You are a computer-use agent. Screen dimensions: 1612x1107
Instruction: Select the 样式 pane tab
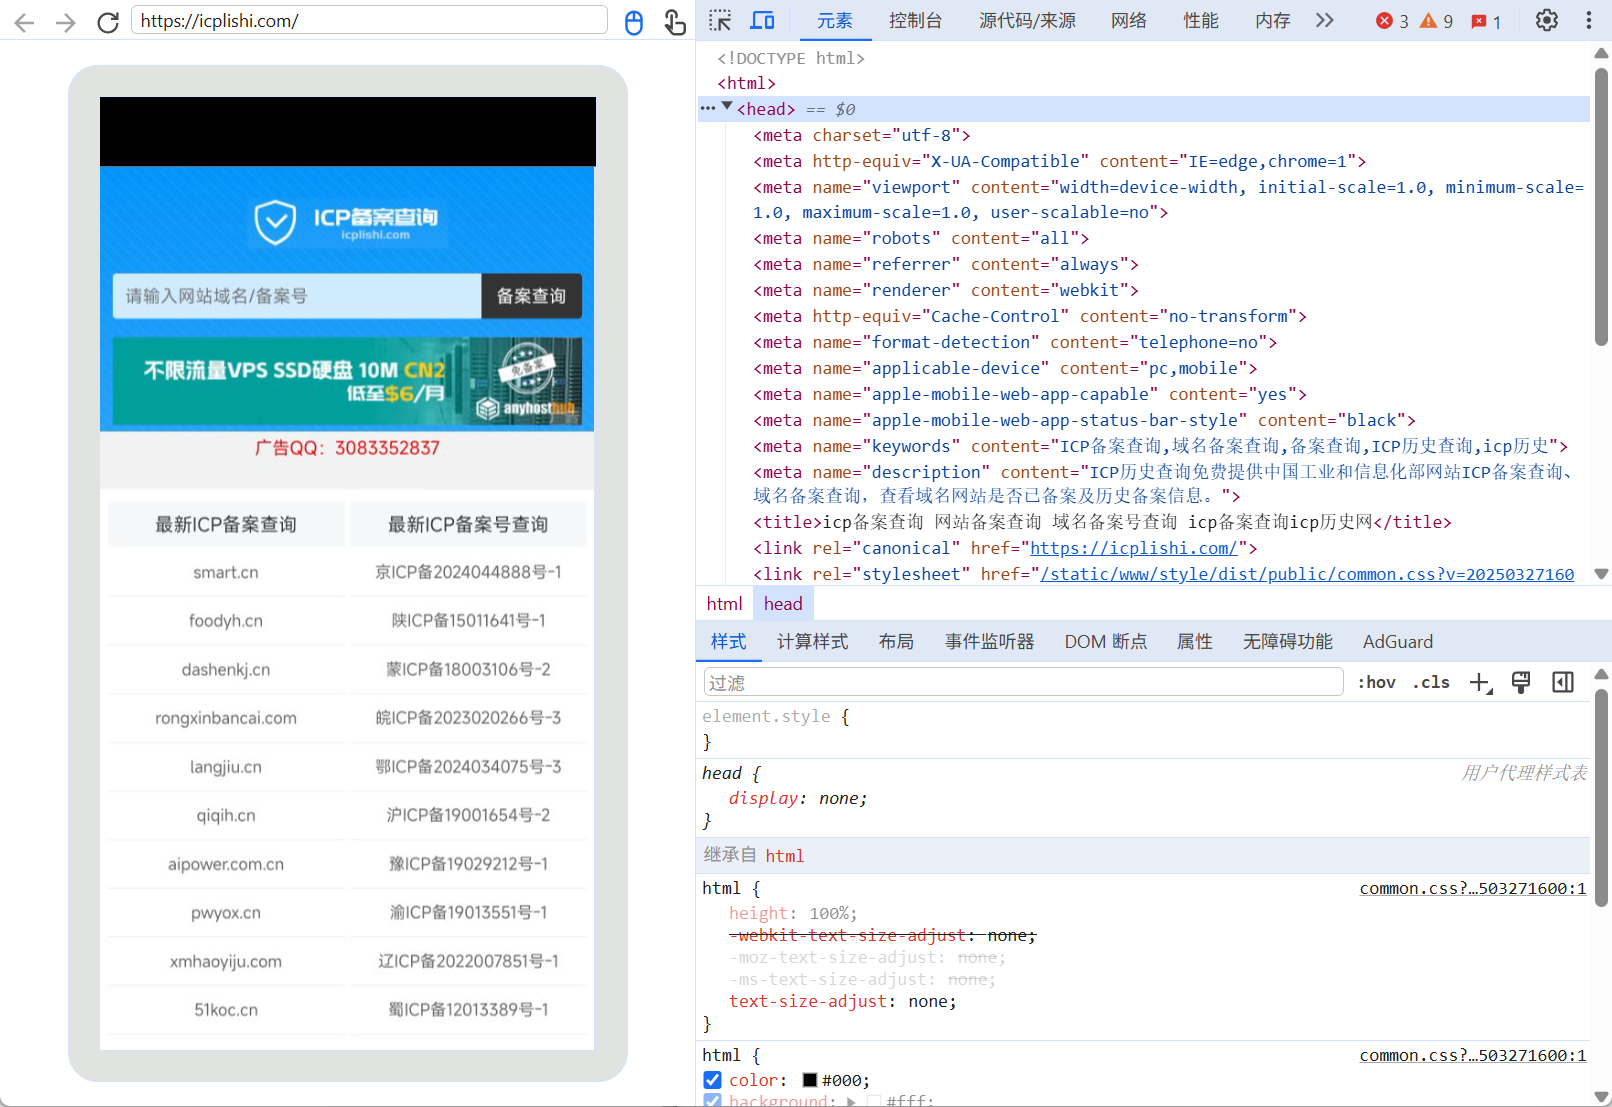[728, 642]
